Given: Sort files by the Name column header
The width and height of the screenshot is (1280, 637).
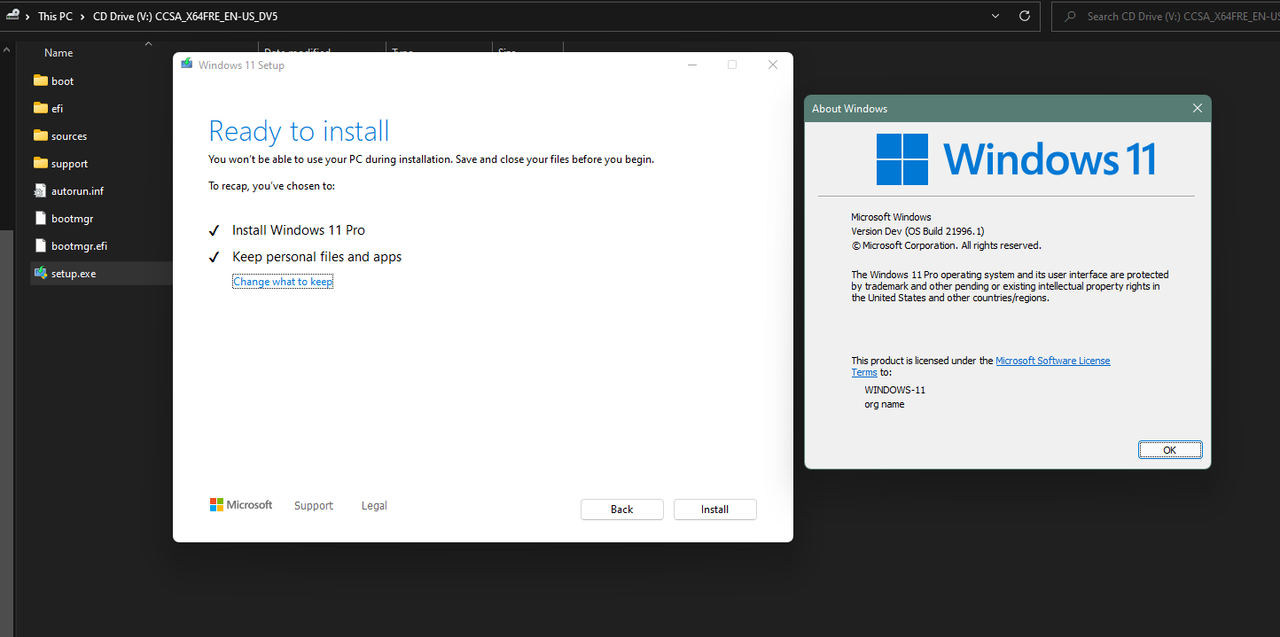Looking at the screenshot, I should [59, 52].
